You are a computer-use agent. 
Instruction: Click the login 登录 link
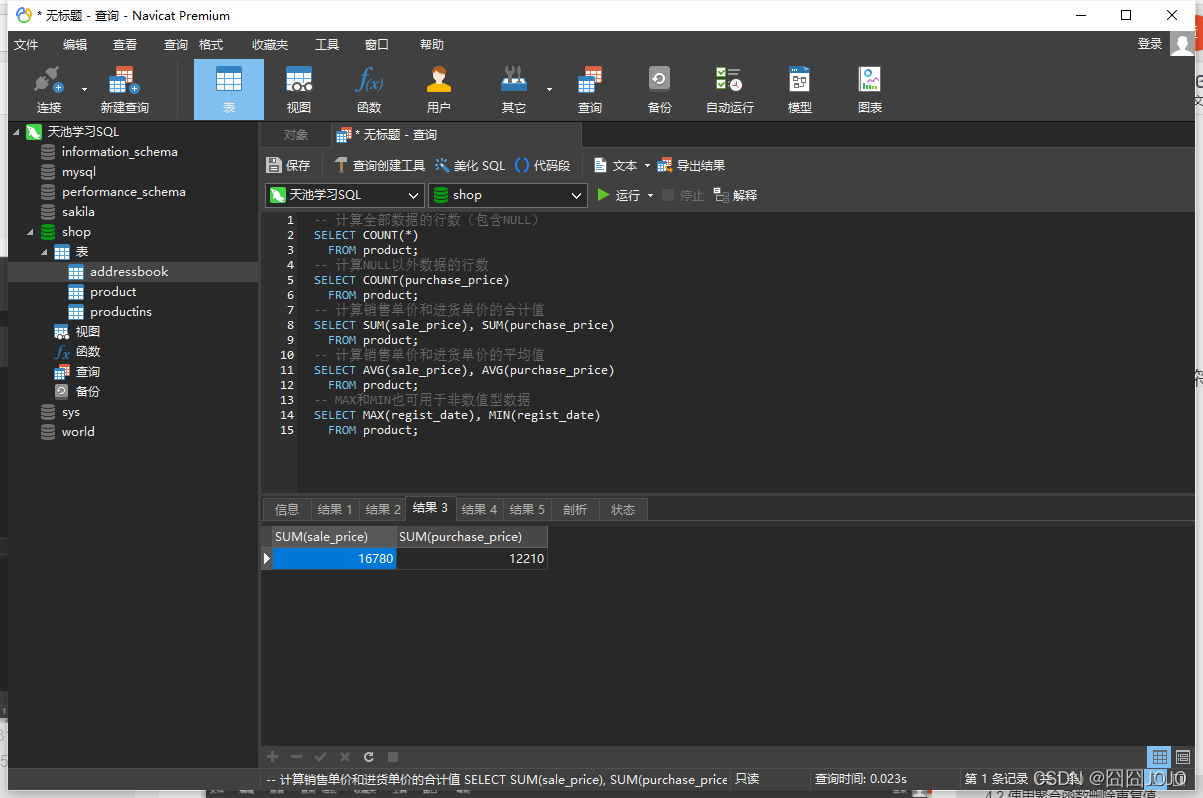click(1150, 44)
